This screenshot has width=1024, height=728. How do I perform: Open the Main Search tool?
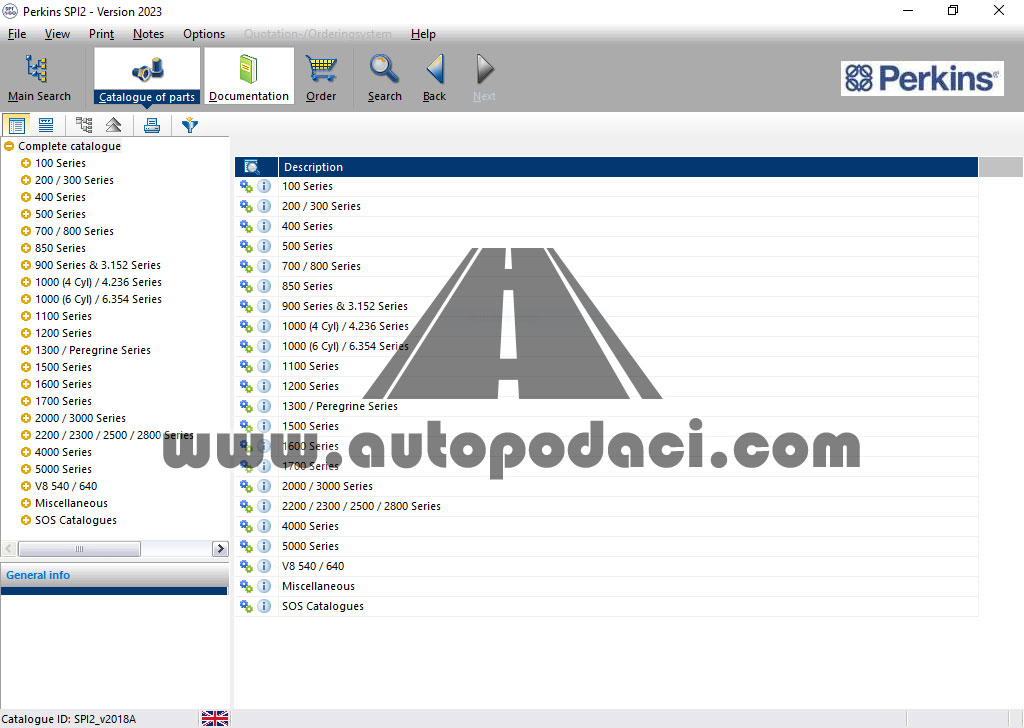click(x=39, y=78)
